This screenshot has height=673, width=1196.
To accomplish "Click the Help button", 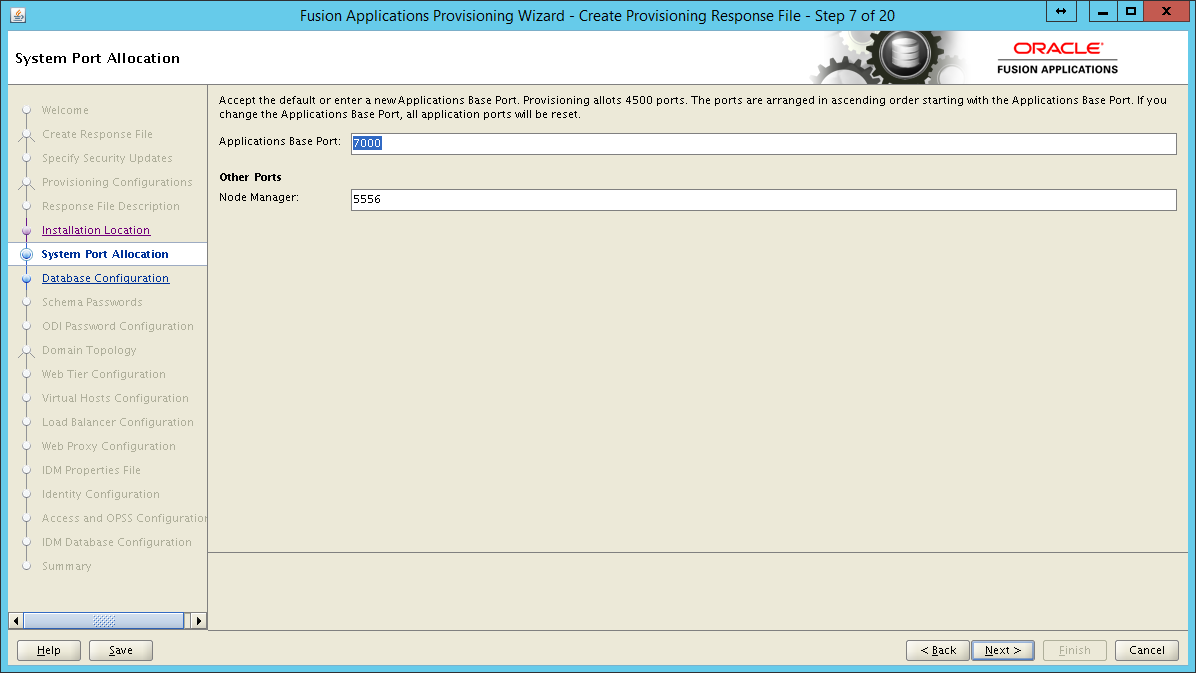I will 49,650.
